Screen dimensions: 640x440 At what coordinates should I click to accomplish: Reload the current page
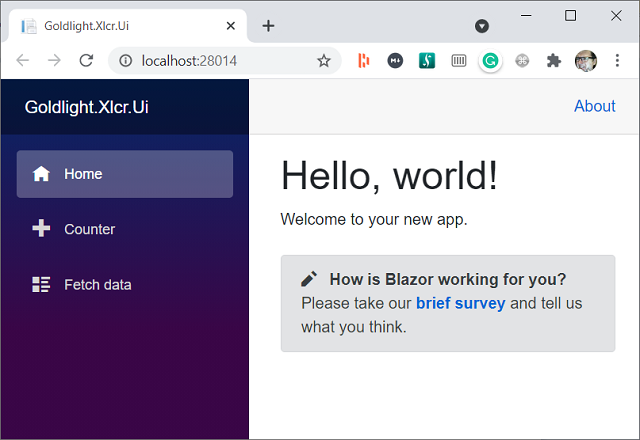coord(86,61)
